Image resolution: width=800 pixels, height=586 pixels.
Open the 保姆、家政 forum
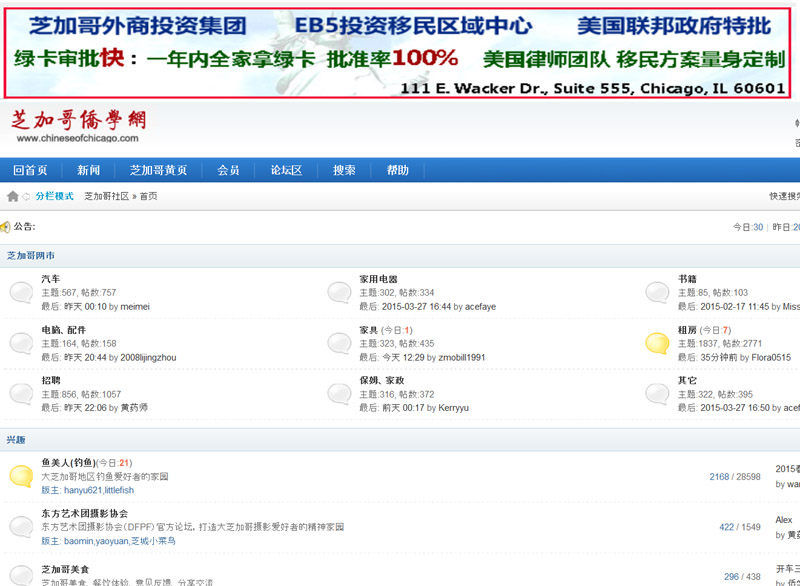[x=381, y=381]
